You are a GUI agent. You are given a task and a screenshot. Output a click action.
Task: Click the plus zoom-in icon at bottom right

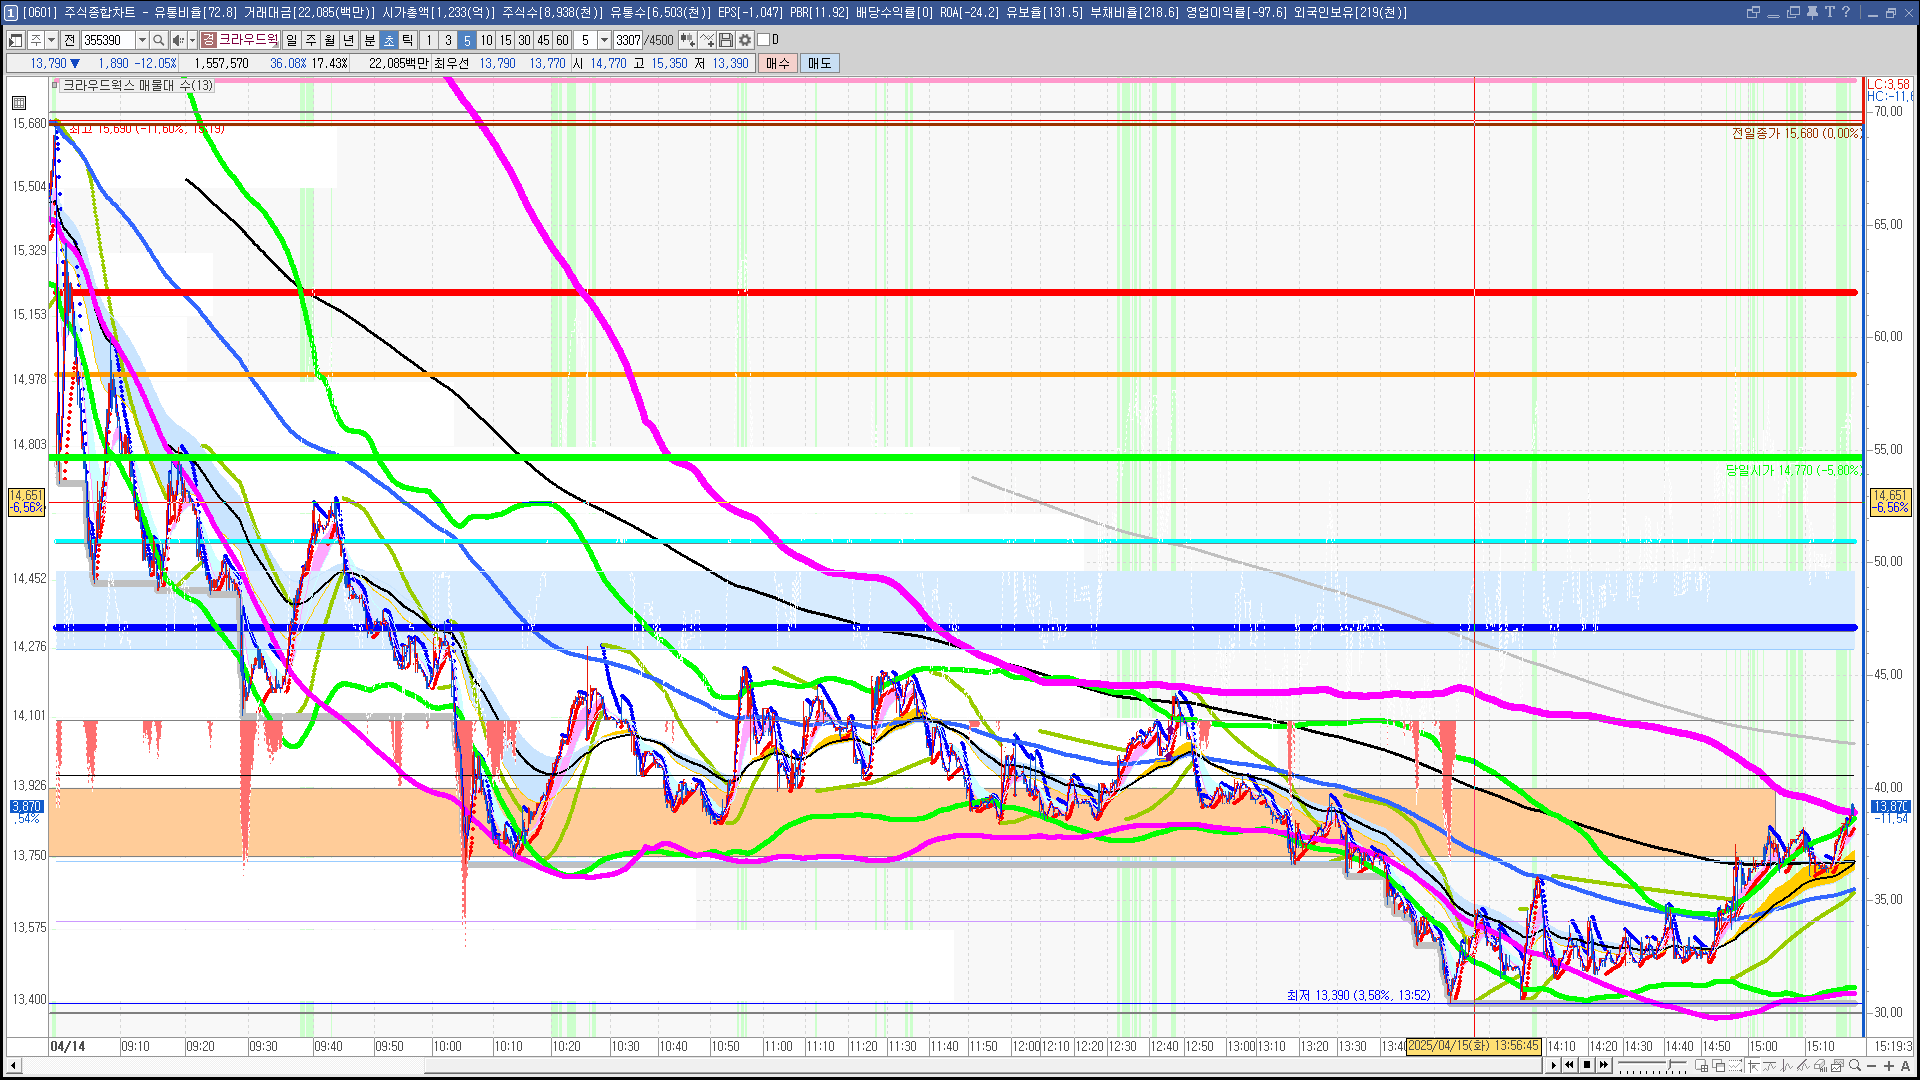[1889, 1066]
